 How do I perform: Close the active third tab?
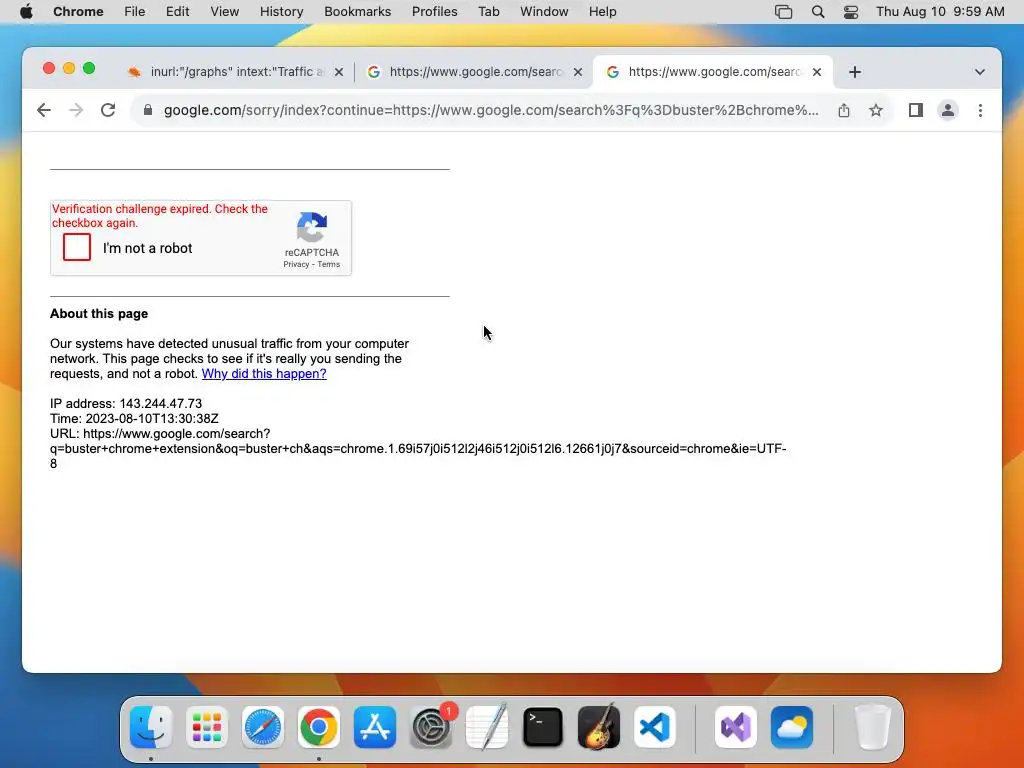point(817,72)
